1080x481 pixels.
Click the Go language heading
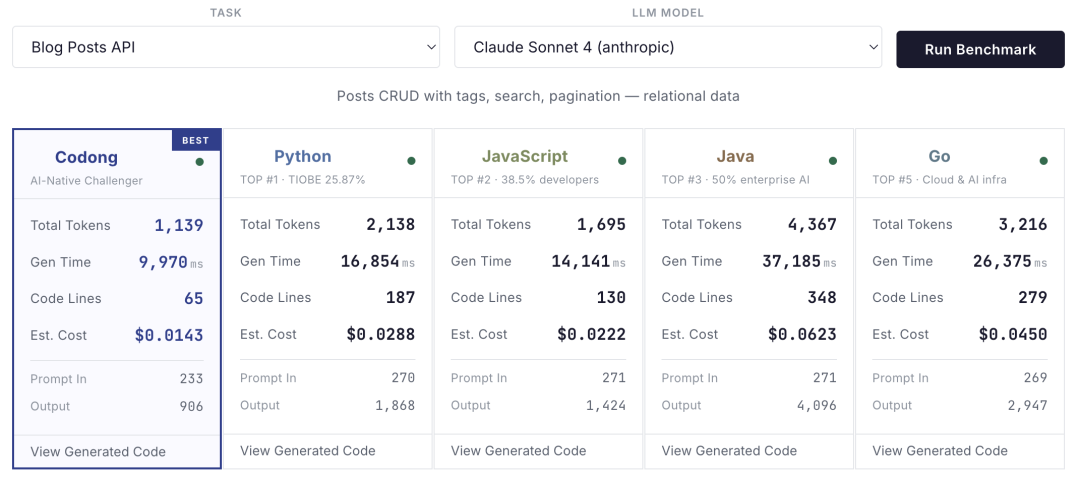coord(940,156)
